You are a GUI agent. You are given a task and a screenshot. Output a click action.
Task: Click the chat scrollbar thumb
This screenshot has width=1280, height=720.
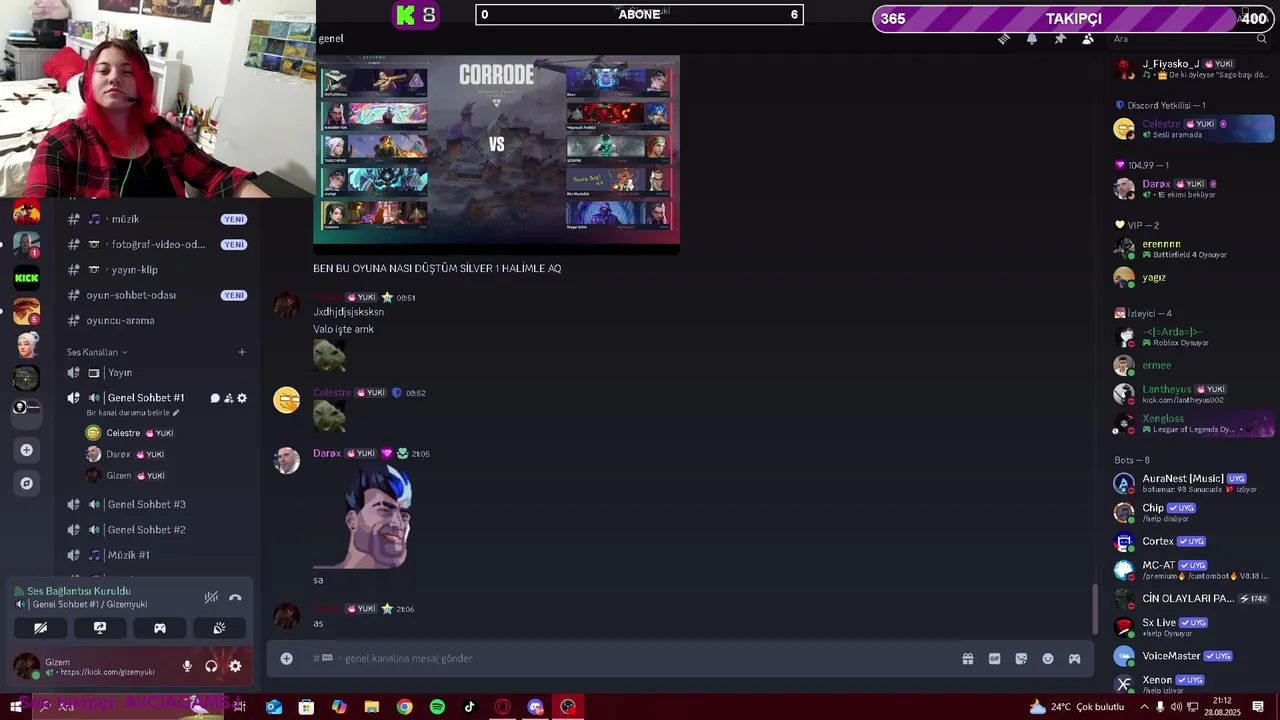coord(1094,608)
